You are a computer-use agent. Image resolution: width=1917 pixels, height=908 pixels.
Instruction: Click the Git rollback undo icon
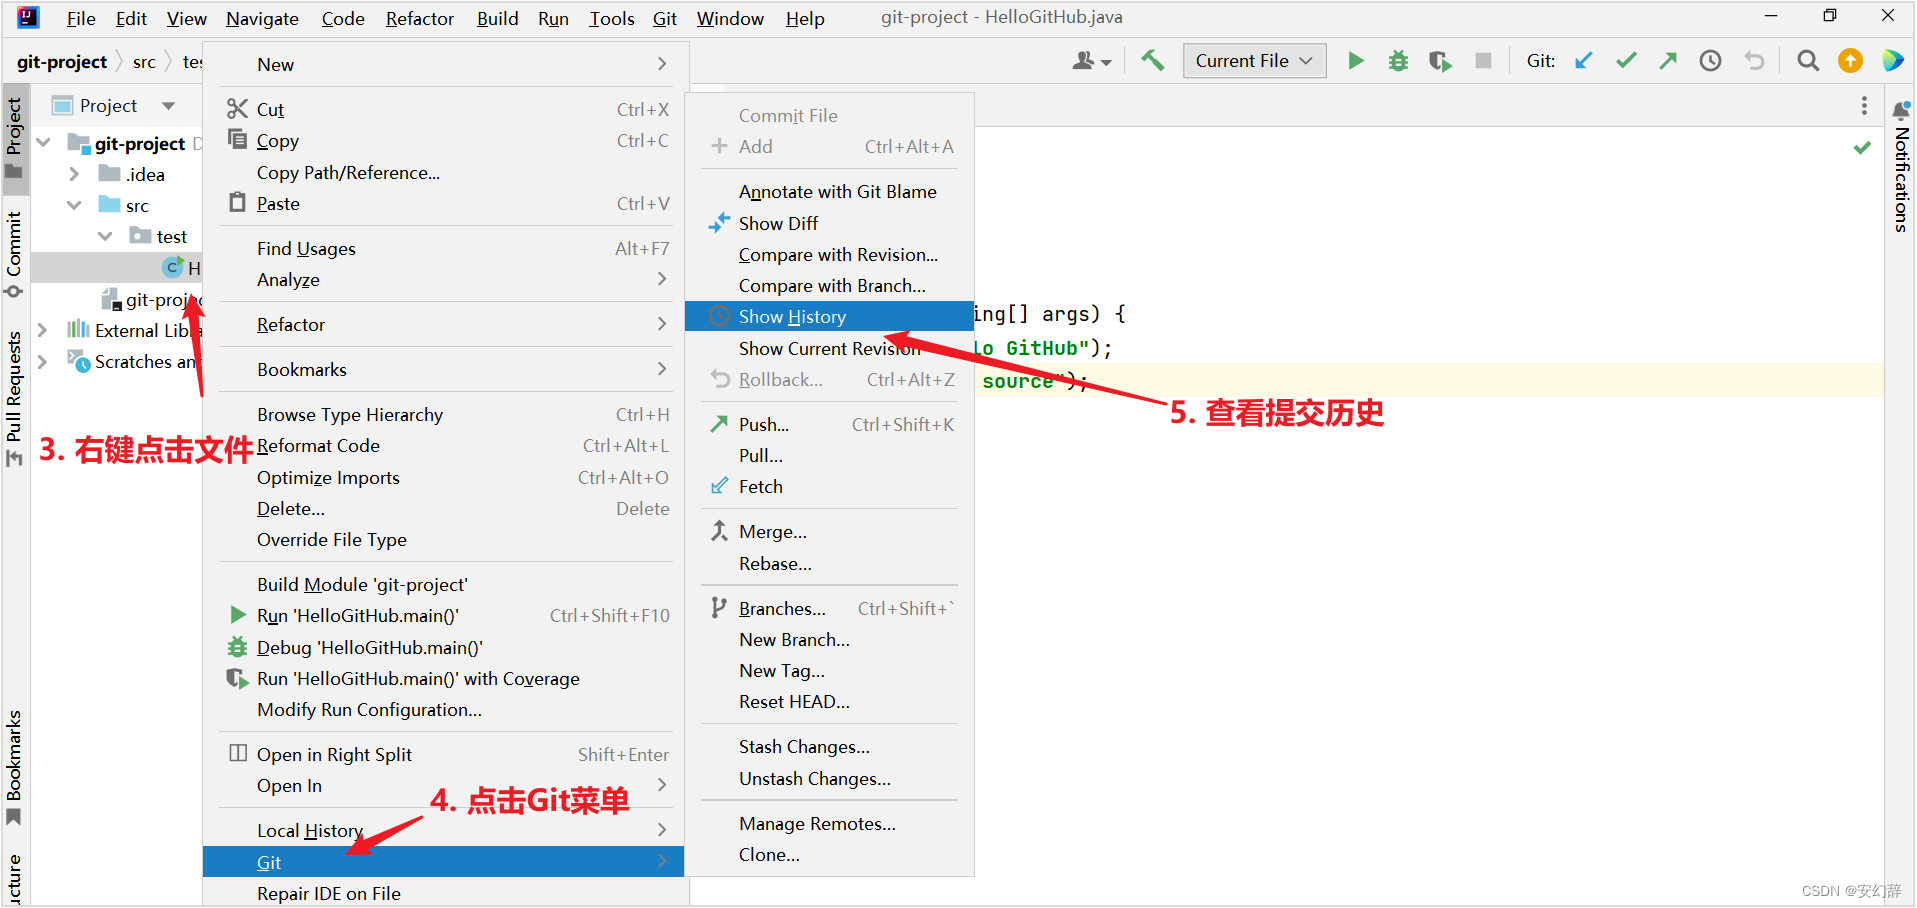(1754, 61)
